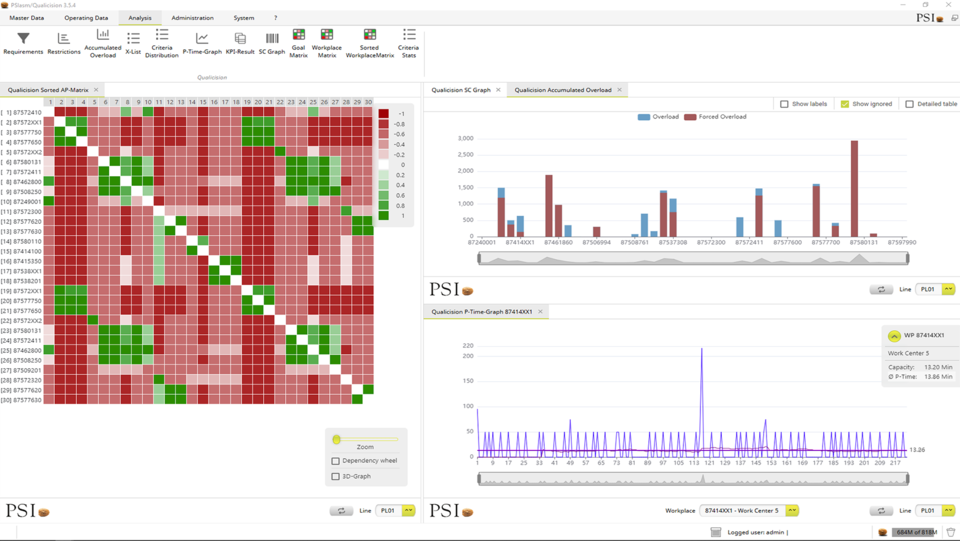Click the Accumulated Overload range navigator bar

click(x=693, y=259)
